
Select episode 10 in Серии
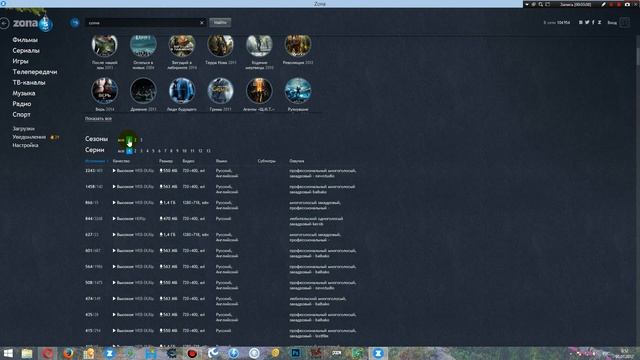[x=184, y=151]
